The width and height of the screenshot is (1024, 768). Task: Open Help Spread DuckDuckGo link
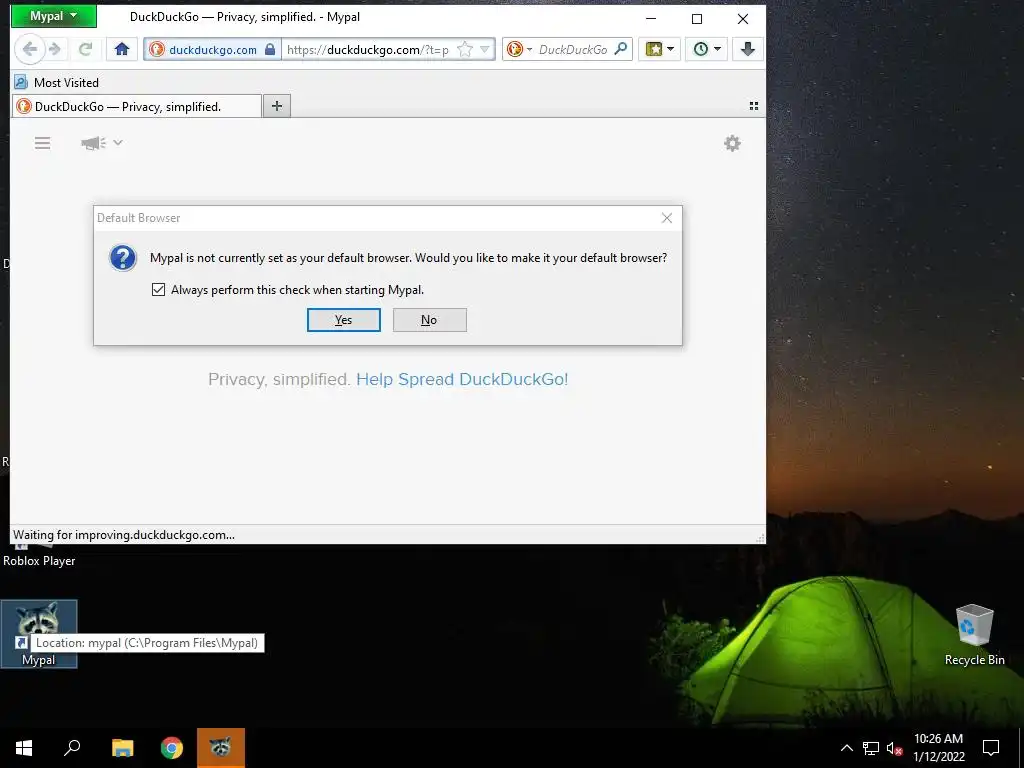pos(462,379)
